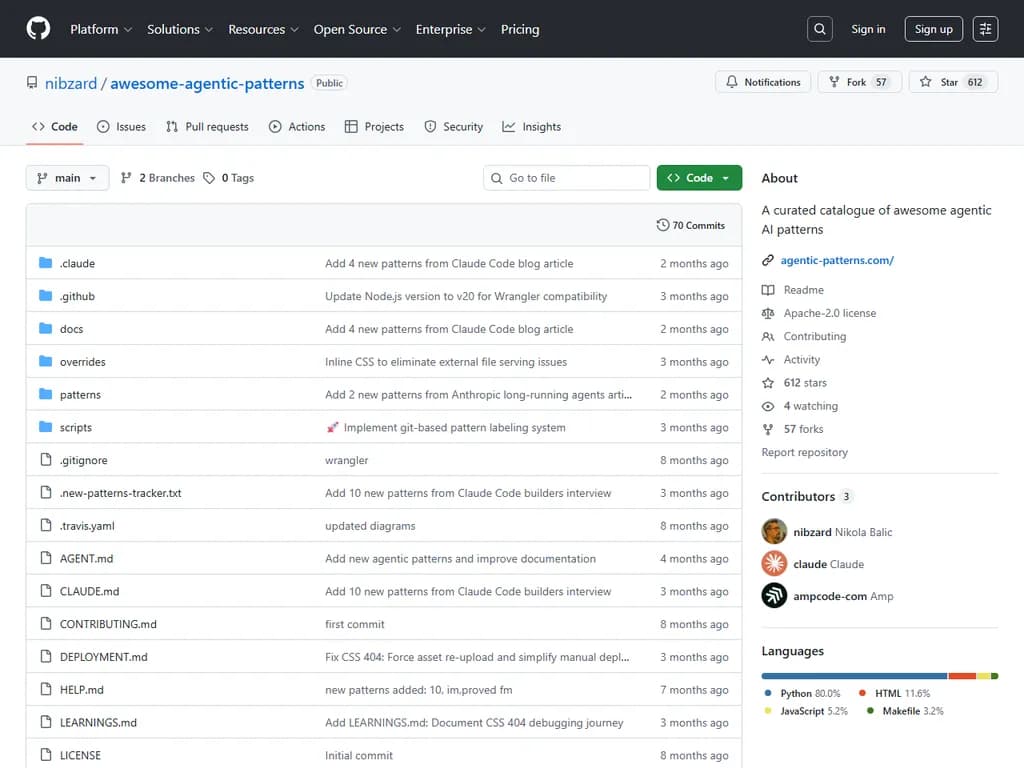Click the 70 Commits history icon

(x=663, y=225)
